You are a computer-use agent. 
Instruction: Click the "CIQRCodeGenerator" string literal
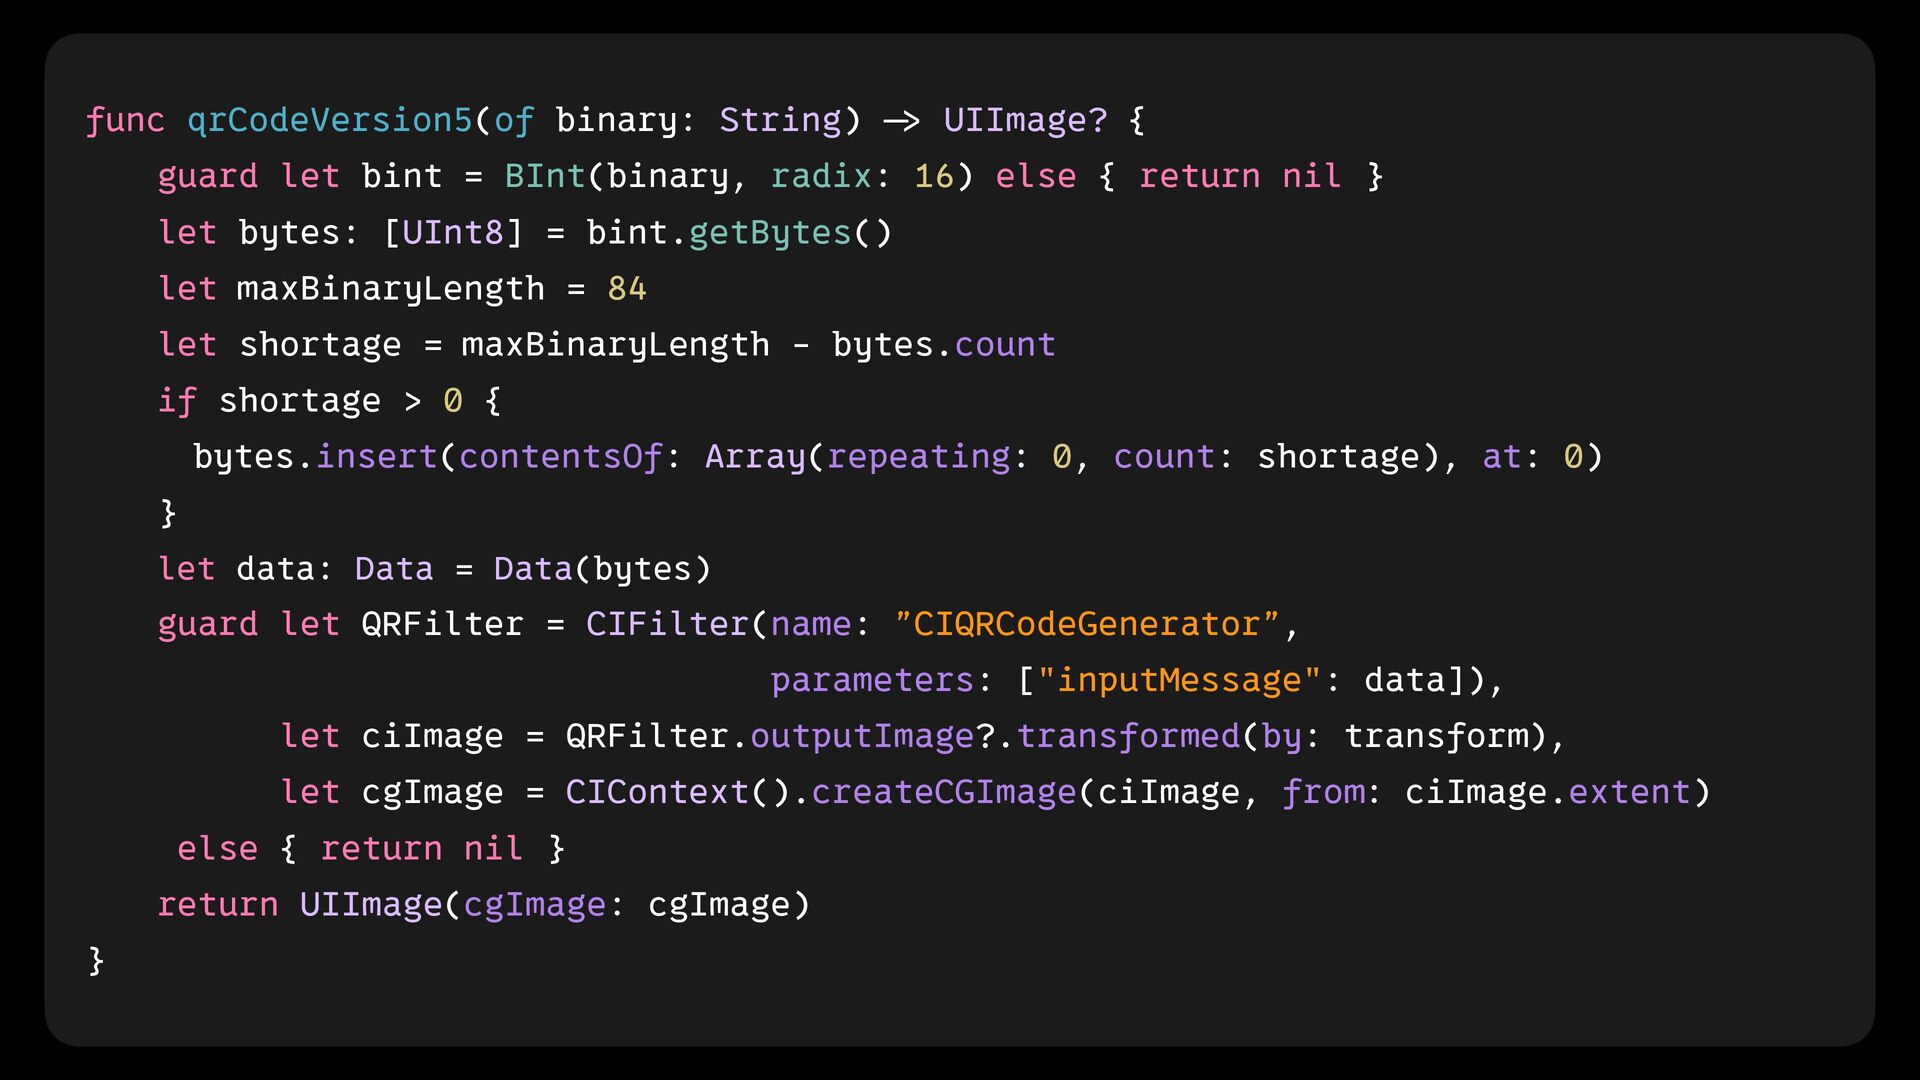pos(1086,624)
